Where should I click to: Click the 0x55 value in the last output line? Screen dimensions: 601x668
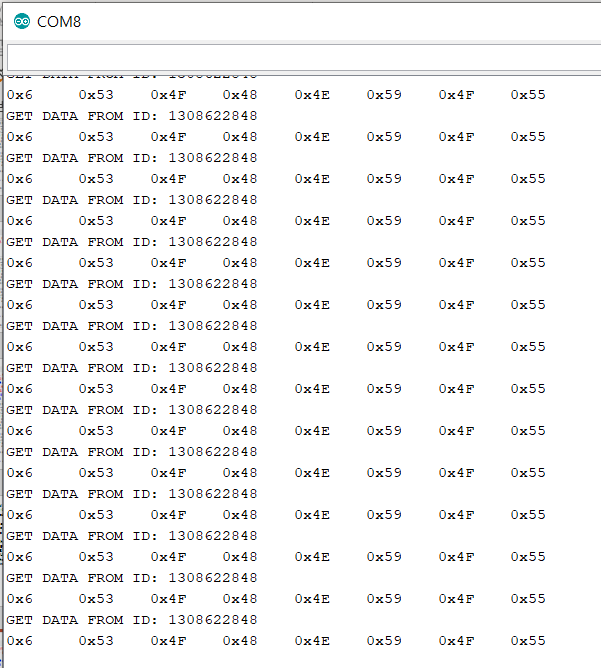click(x=528, y=641)
